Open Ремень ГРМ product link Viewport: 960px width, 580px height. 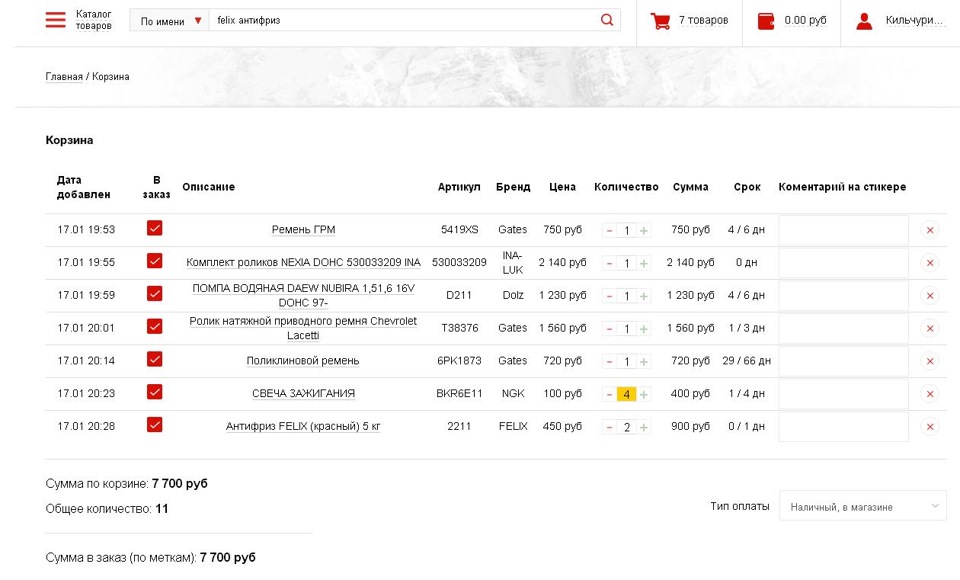point(303,230)
